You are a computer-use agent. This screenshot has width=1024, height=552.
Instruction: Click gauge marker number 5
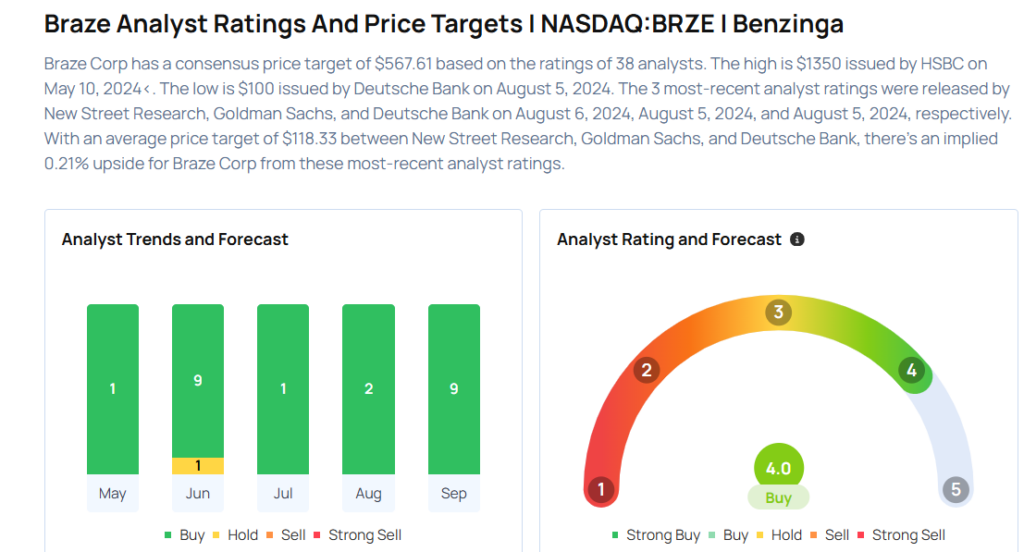956,490
